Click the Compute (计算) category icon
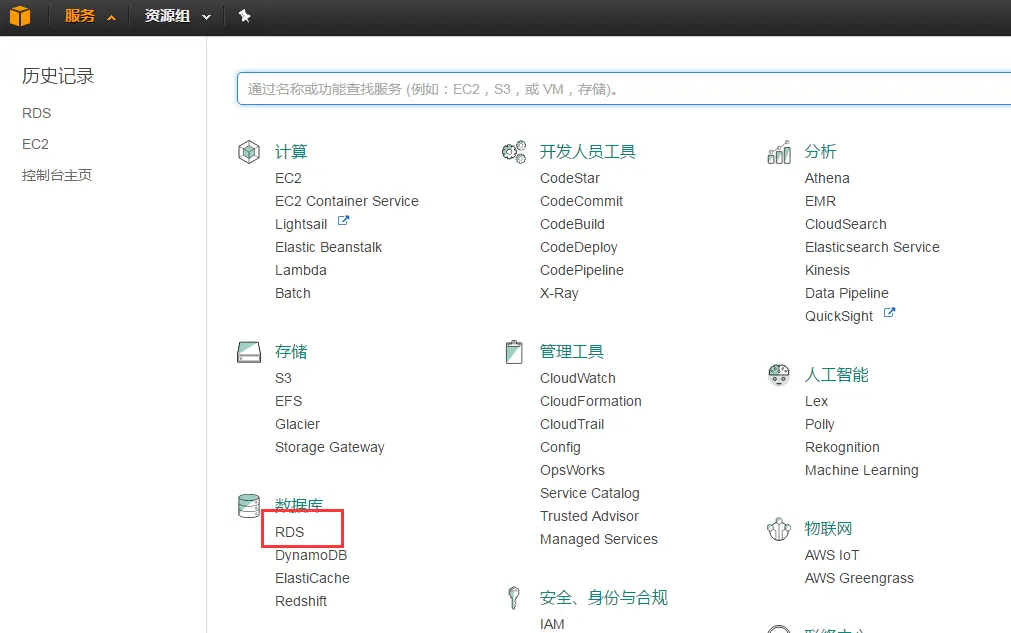The image size is (1011, 633). (249, 152)
